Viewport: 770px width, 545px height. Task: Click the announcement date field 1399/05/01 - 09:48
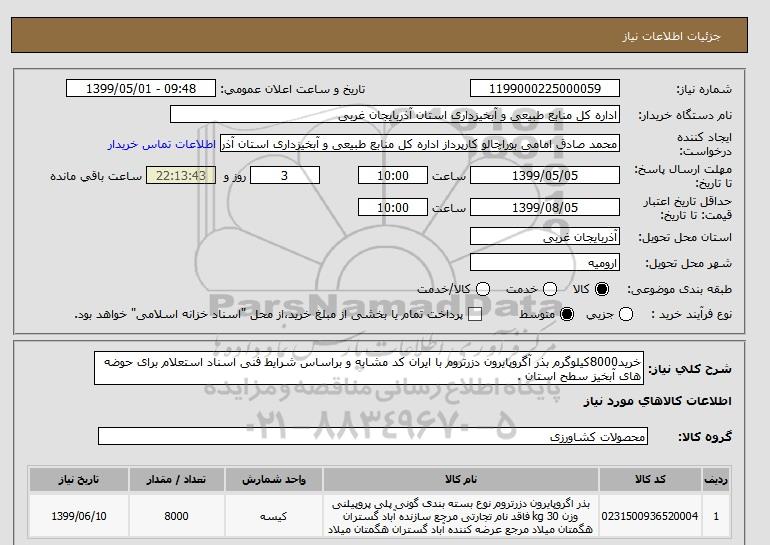coord(141,89)
